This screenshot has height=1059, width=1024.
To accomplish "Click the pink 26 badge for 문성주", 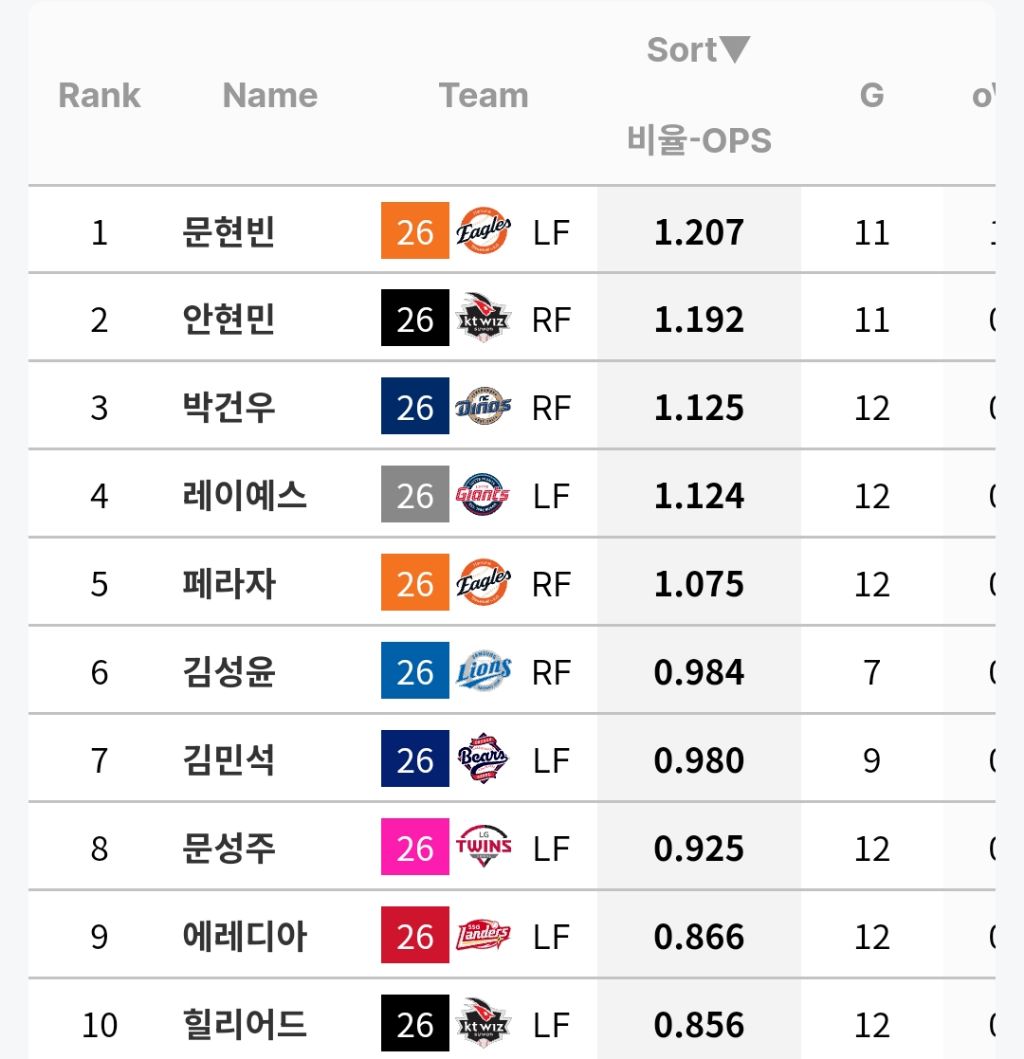I will (x=415, y=847).
